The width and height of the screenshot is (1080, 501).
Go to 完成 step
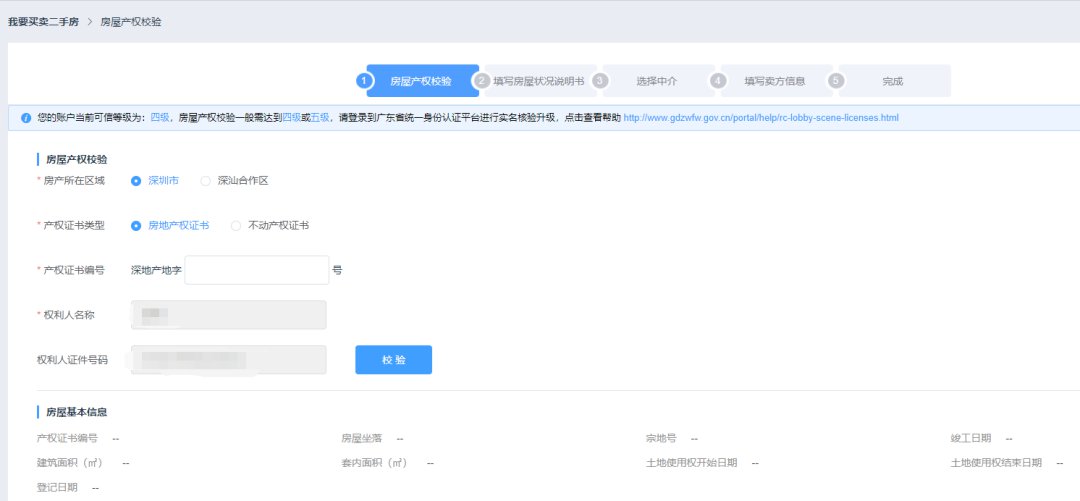[x=892, y=81]
